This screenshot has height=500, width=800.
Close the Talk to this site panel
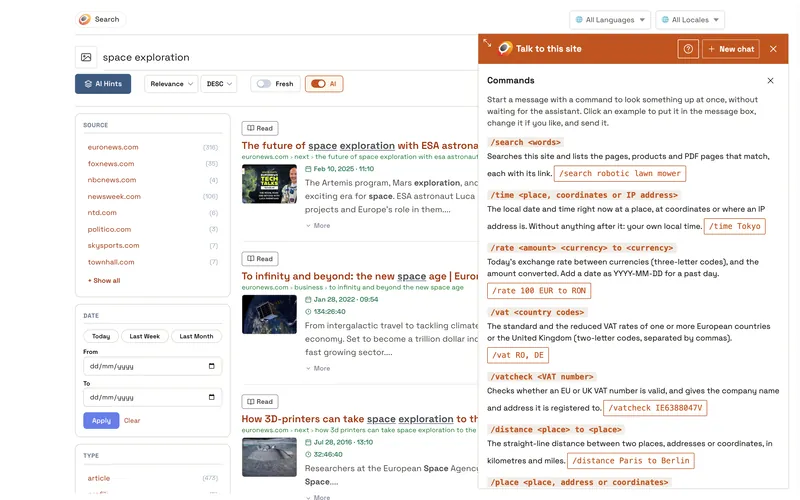point(773,49)
